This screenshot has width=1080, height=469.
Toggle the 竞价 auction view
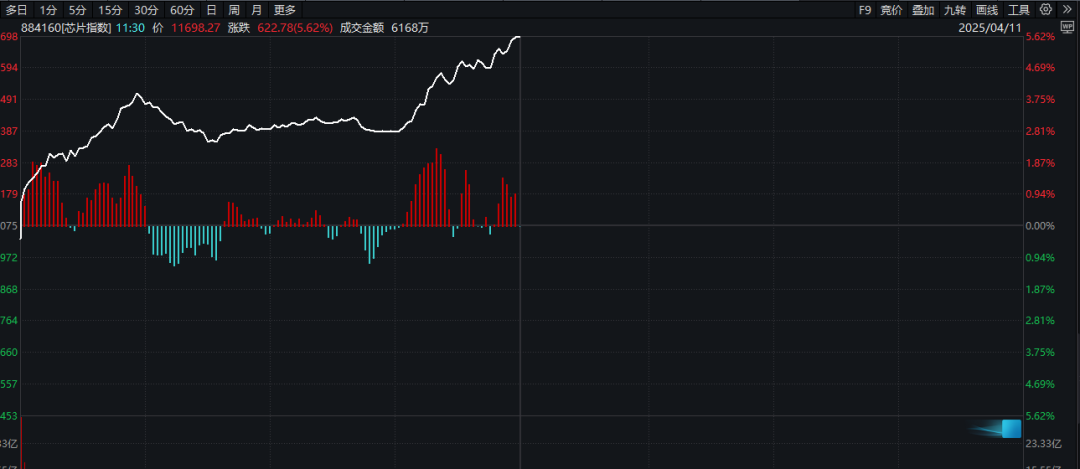[891, 10]
